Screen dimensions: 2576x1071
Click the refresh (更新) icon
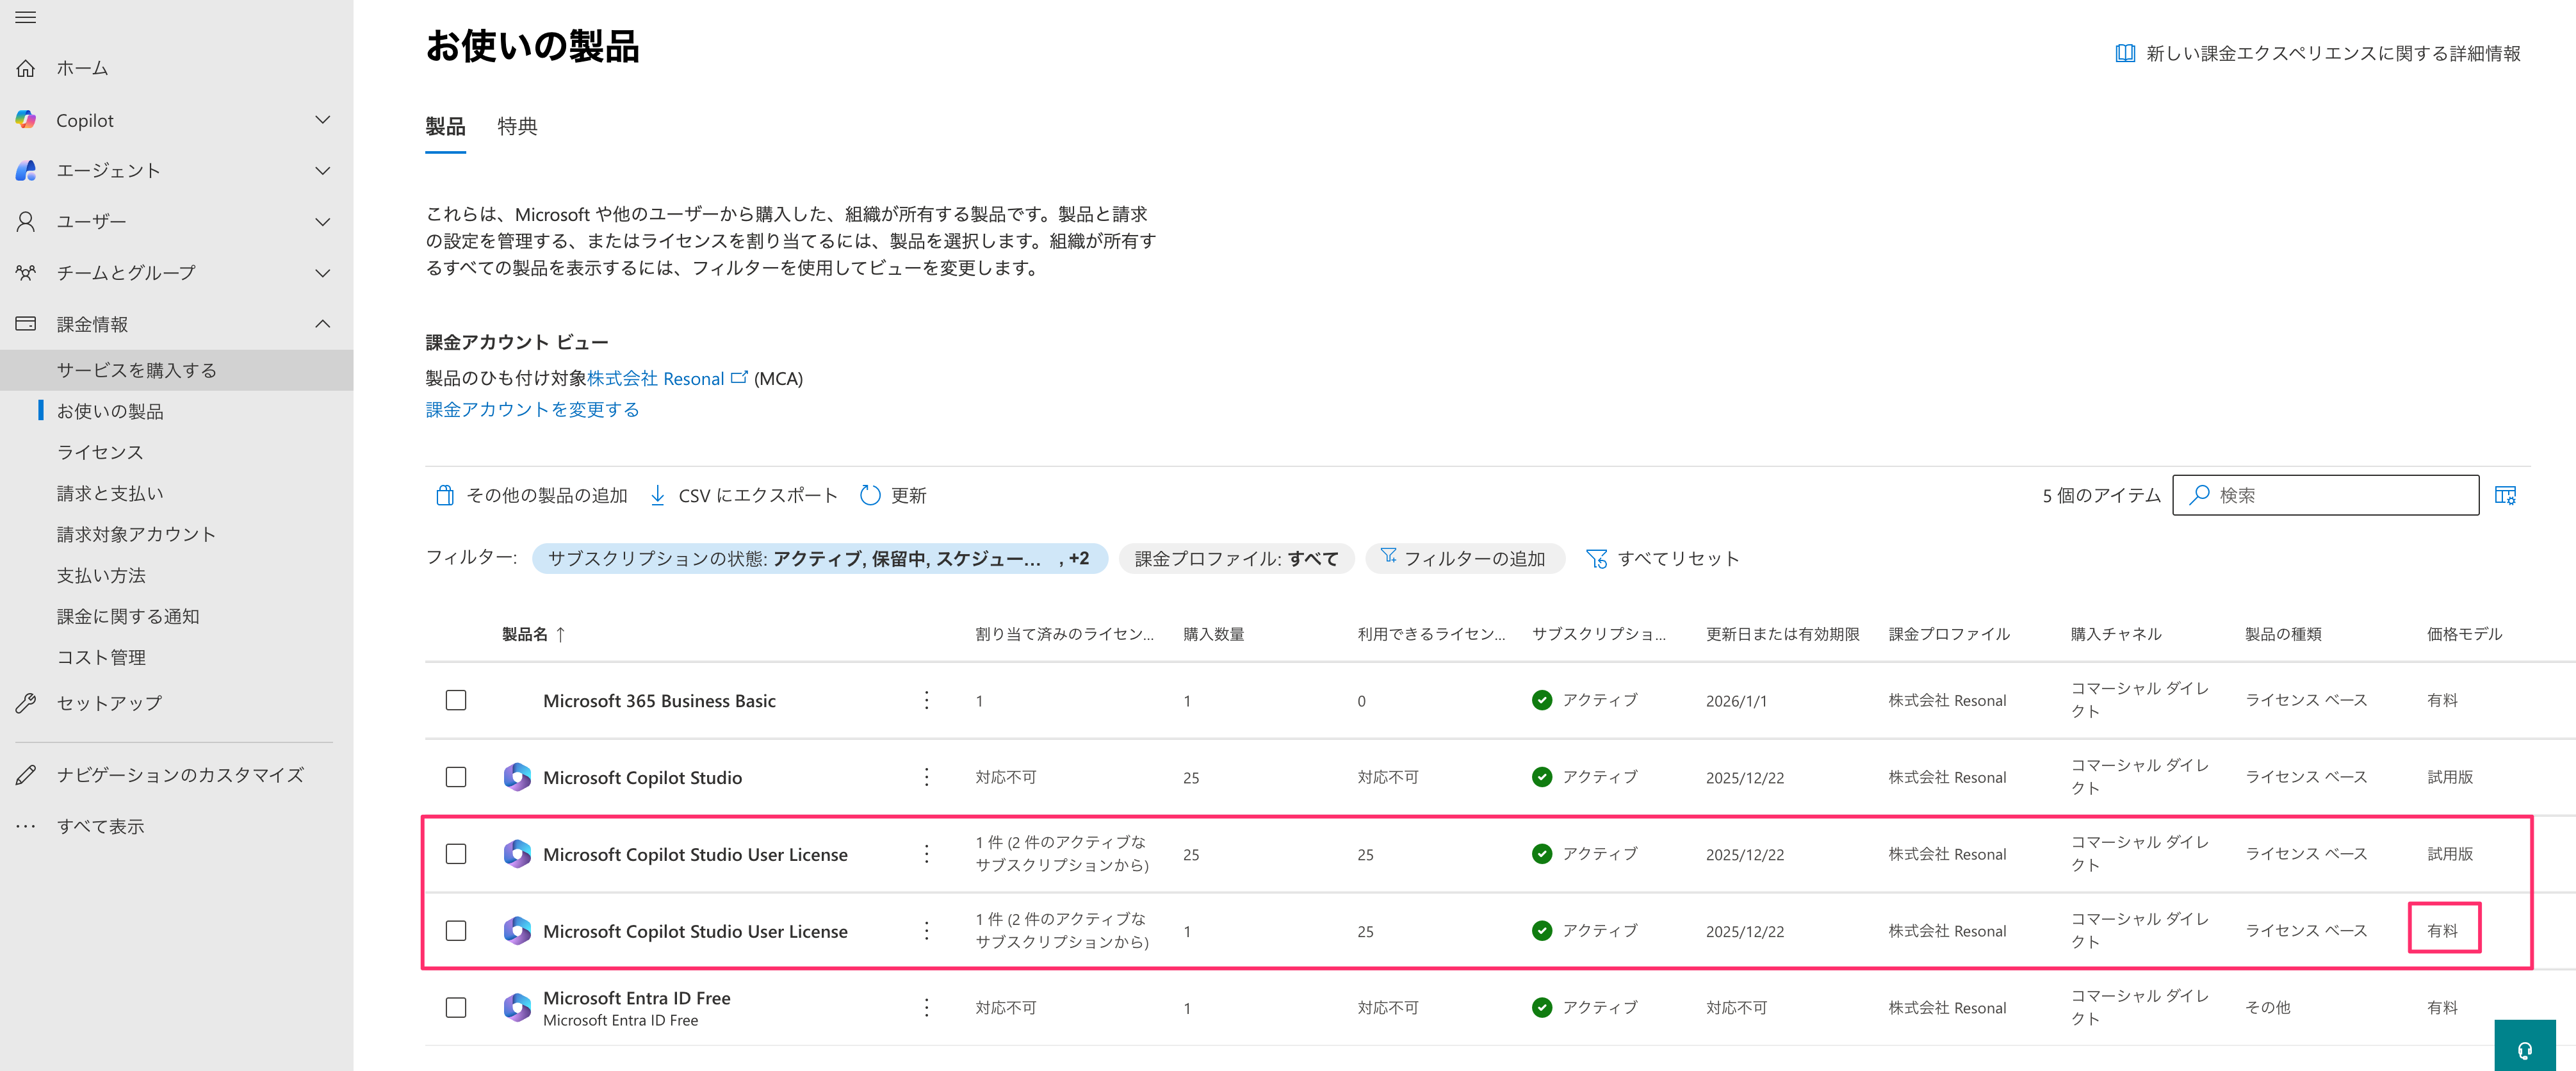(x=870, y=495)
